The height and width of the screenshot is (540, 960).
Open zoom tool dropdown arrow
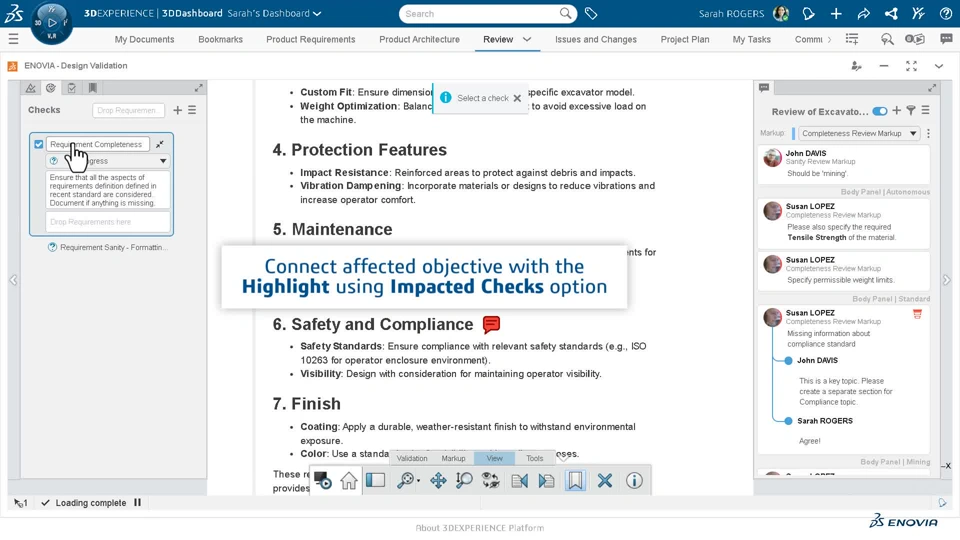click(x=418, y=481)
